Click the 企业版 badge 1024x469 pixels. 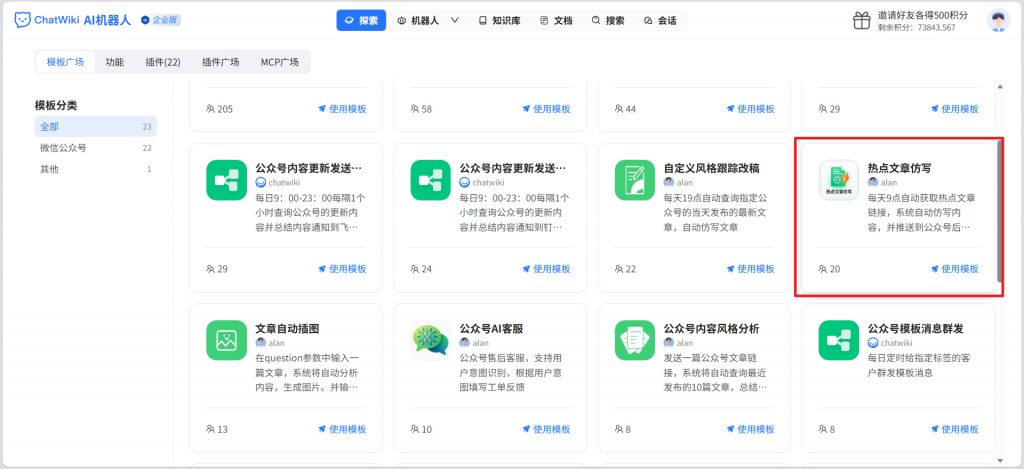click(161, 20)
